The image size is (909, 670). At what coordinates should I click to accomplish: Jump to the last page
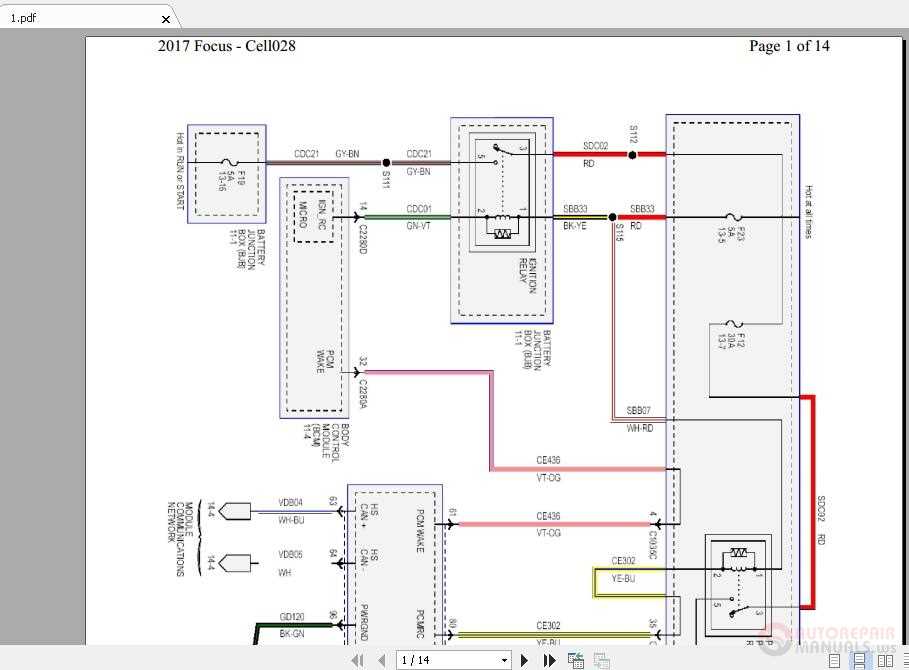(549, 660)
